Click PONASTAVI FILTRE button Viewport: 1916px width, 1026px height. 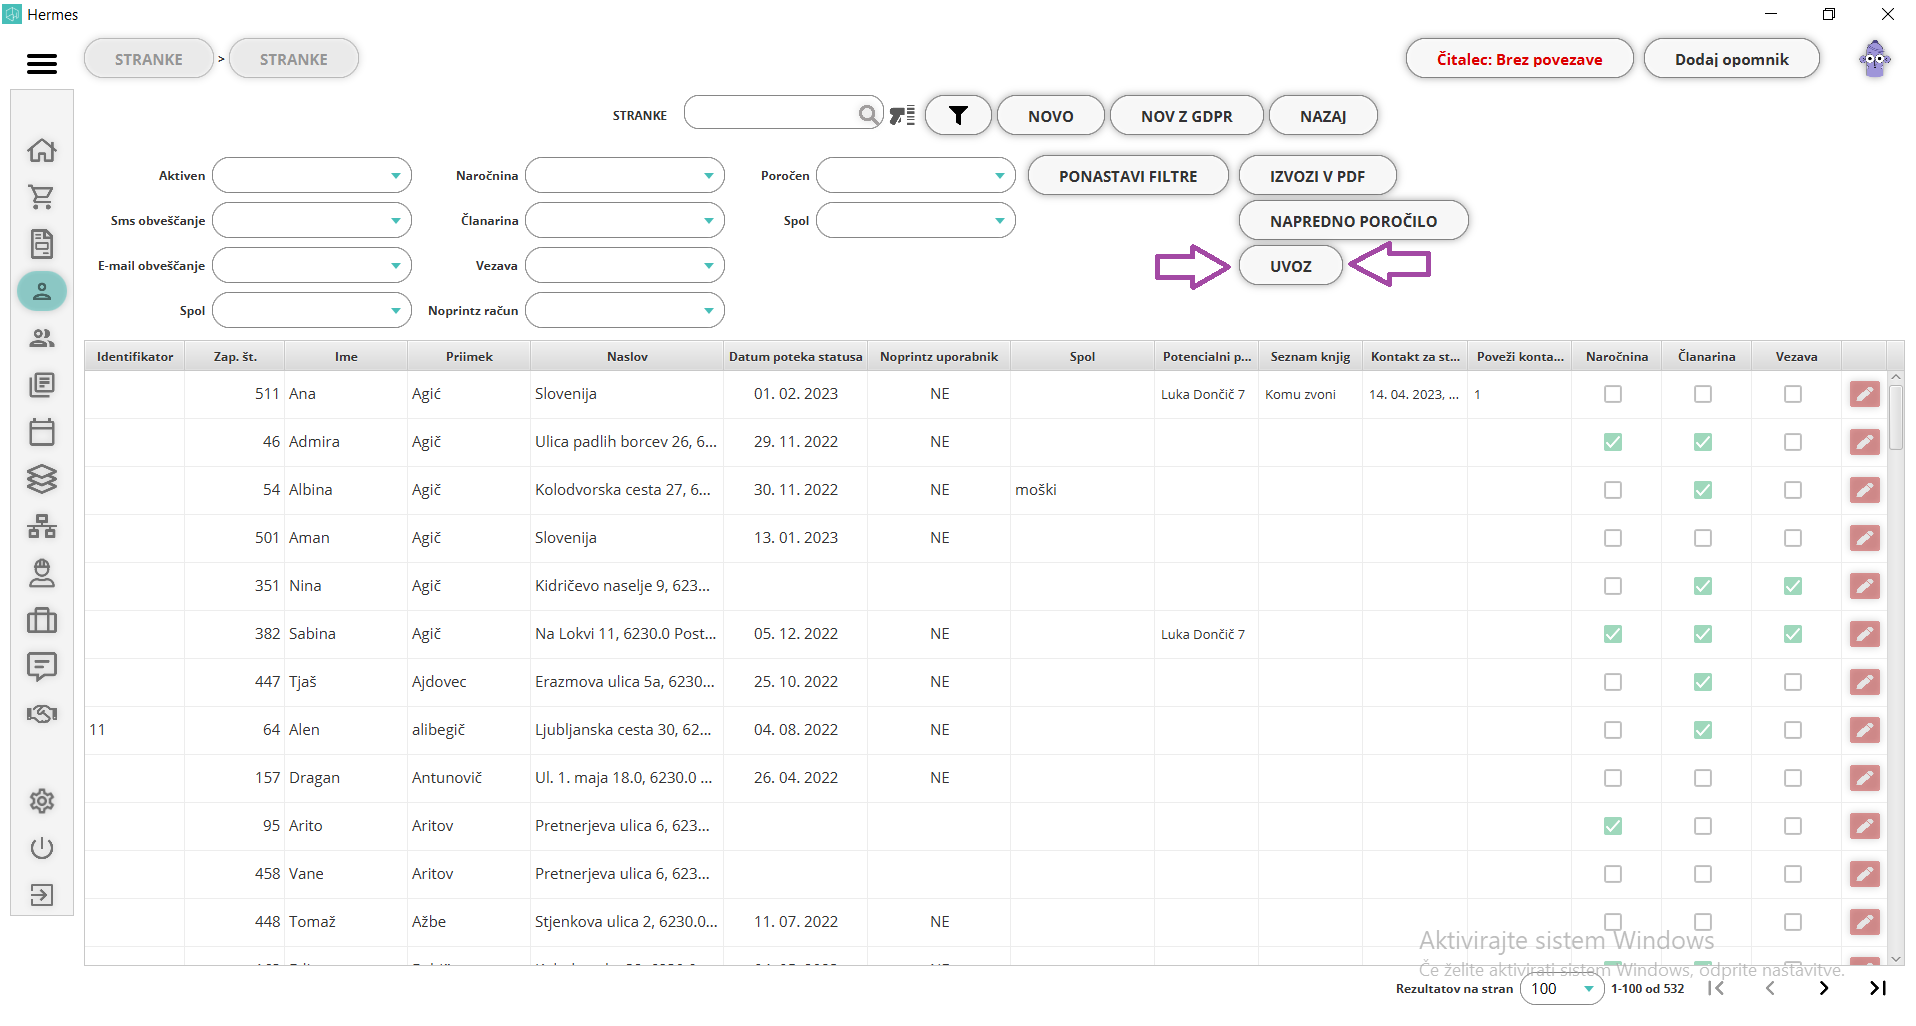click(1128, 176)
